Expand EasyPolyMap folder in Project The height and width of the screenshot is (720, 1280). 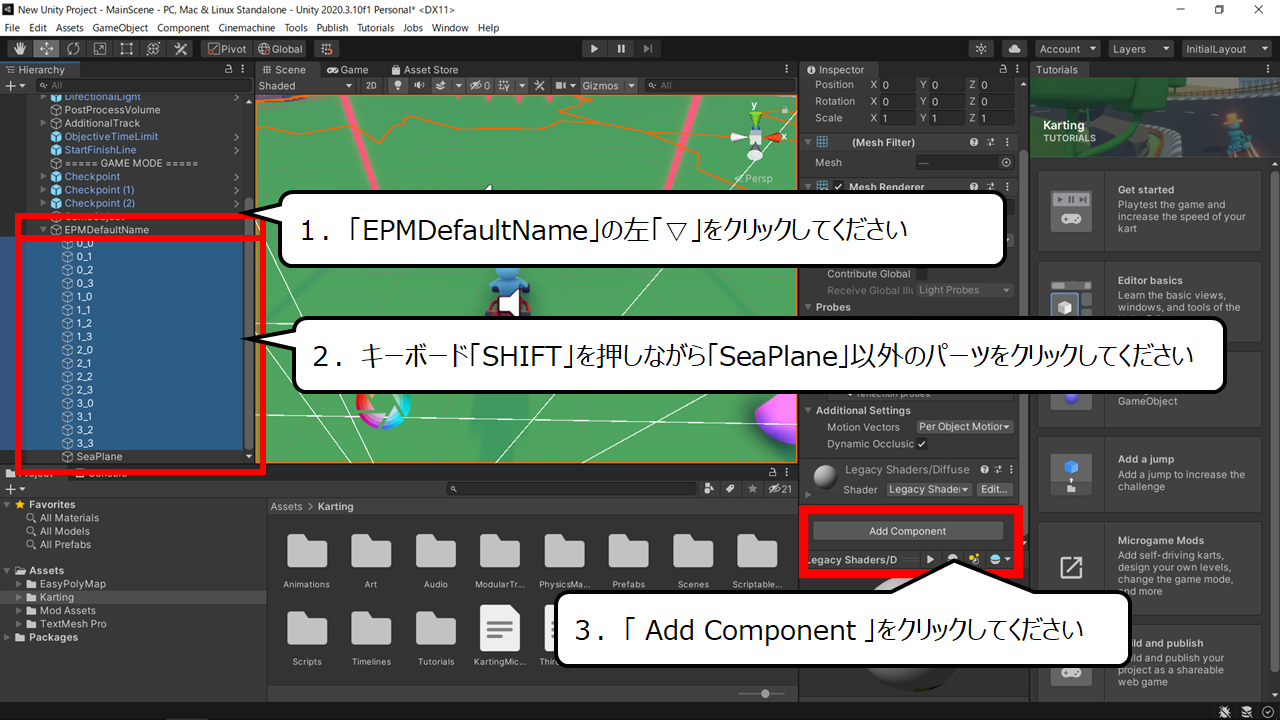point(18,584)
